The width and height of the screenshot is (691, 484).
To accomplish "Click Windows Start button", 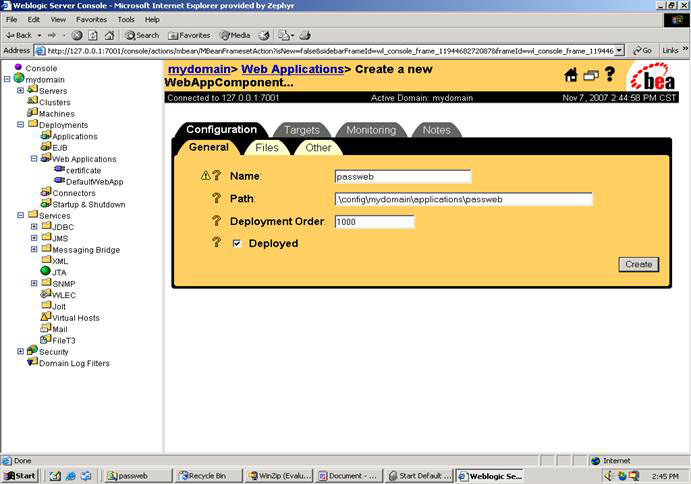I will (x=20, y=476).
